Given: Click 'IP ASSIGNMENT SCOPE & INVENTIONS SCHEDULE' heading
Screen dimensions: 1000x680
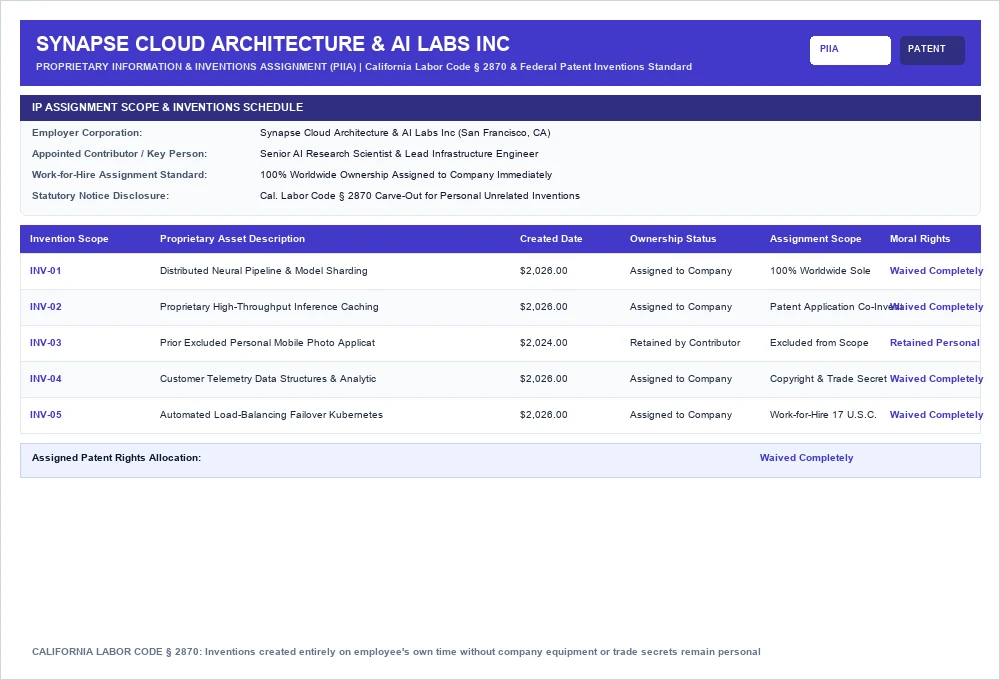Looking at the screenshot, I should pyautogui.click(x=167, y=107).
